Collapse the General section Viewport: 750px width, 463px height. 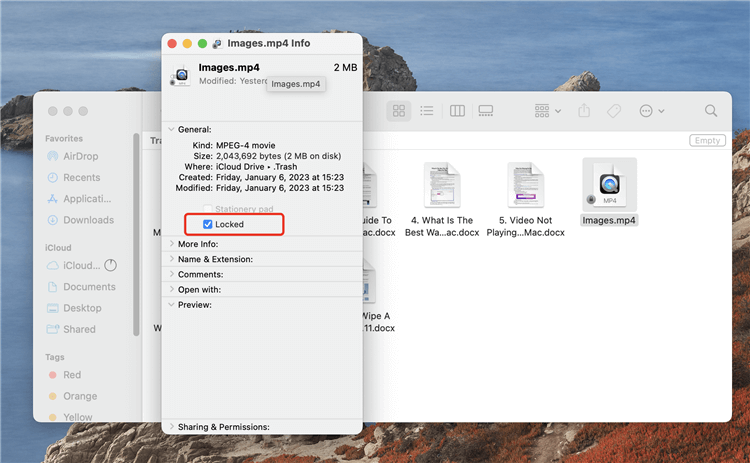click(171, 129)
